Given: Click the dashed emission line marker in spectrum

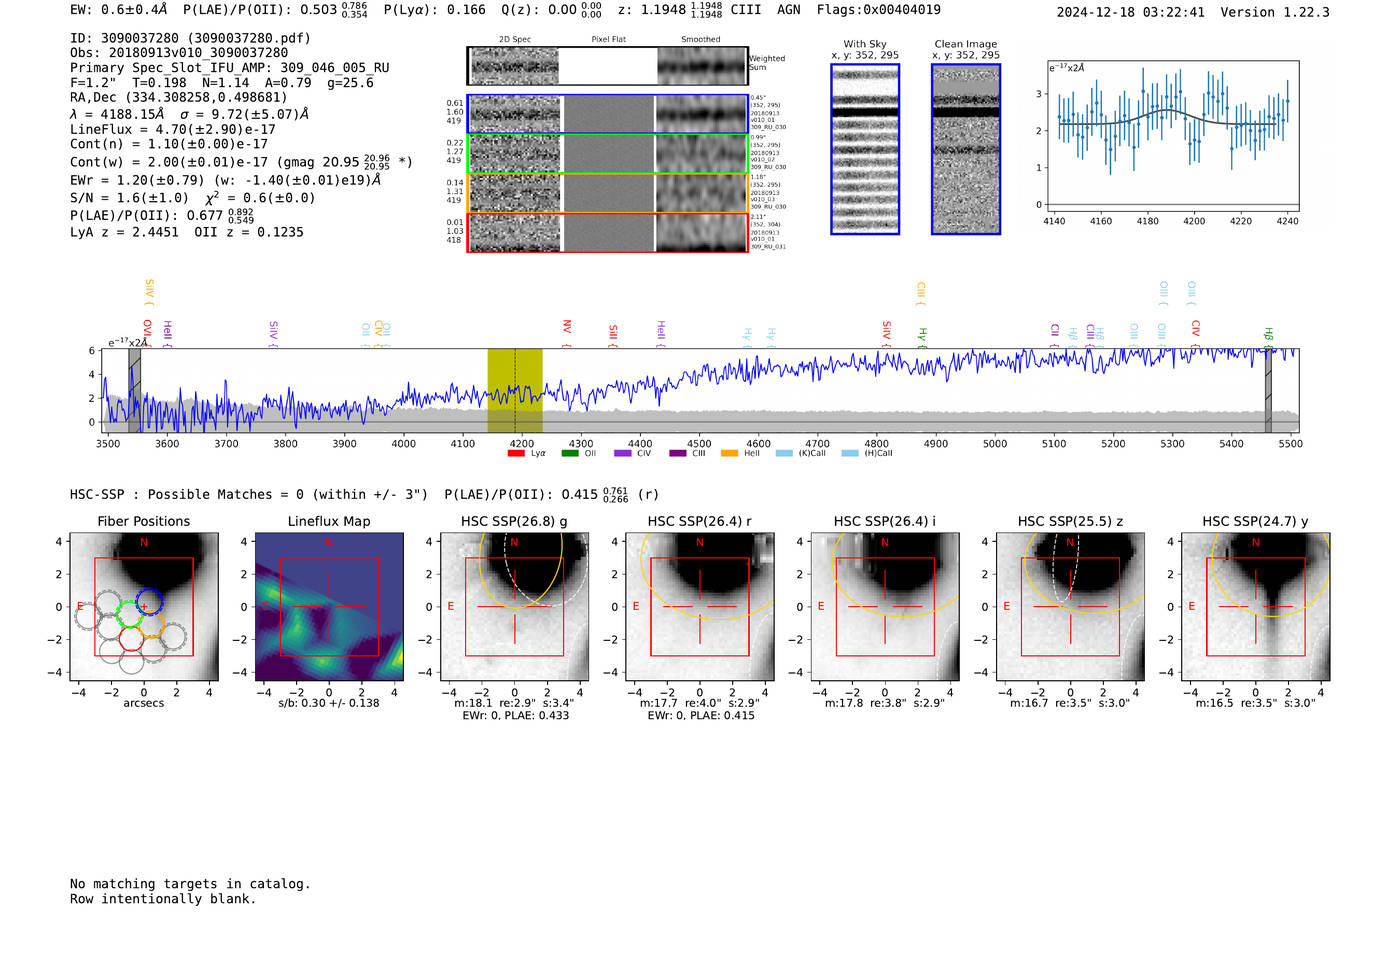Looking at the screenshot, I should (x=515, y=391).
